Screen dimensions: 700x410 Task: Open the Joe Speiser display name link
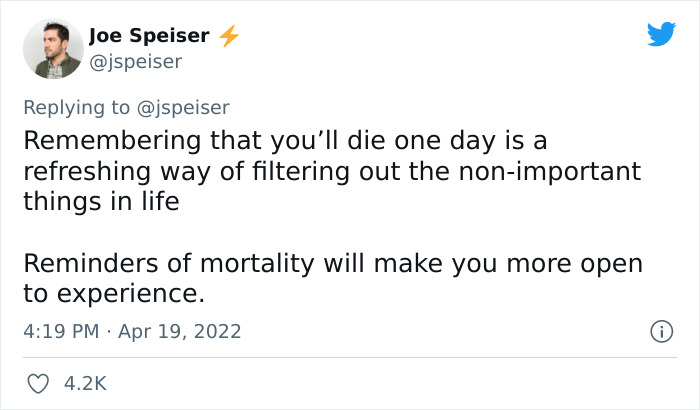pos(149,36)
